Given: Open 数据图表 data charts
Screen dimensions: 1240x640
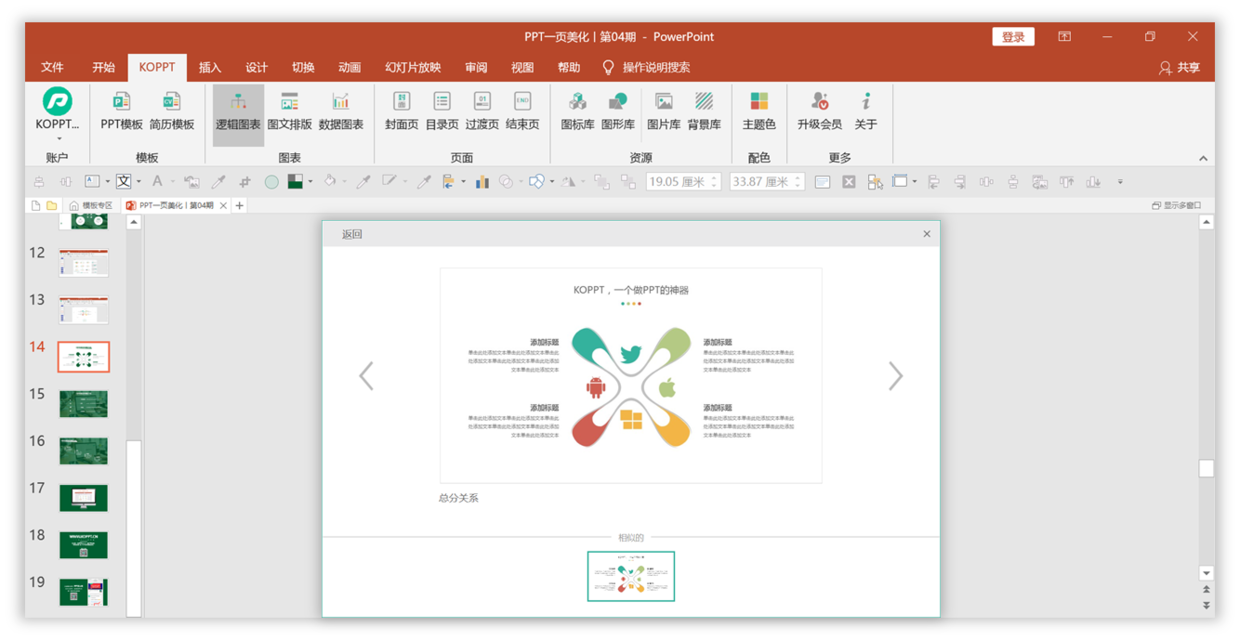Looking at the screenshot, I should pyautogui.click(x=341, y=111).
